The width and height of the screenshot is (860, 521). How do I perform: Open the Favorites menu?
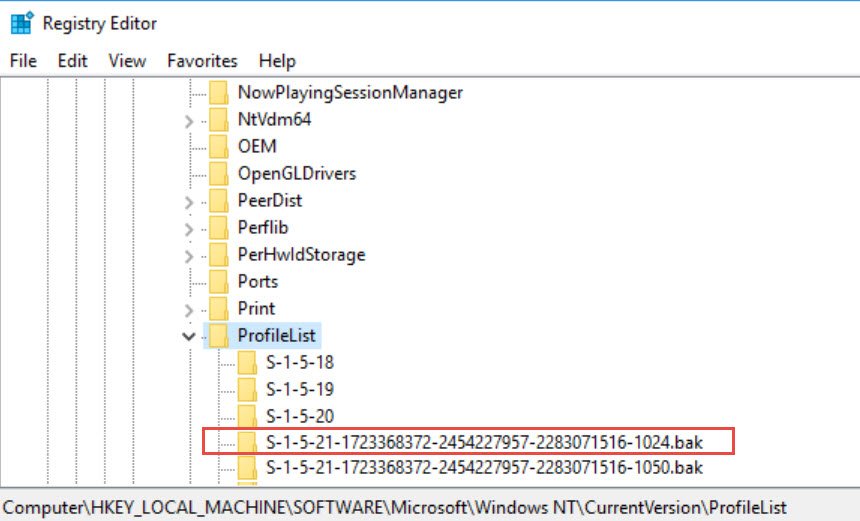point(202,60)
